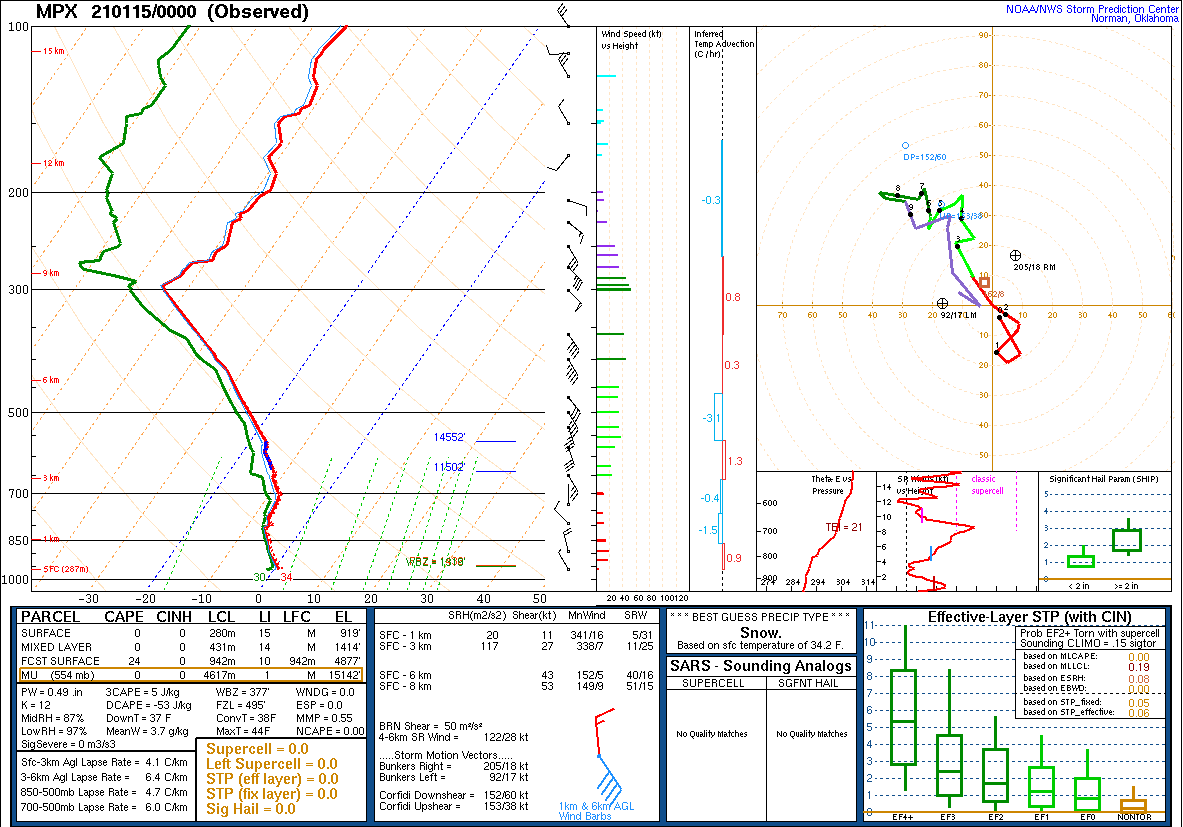Click the Bunkers right-mover crosshair marker on hodograph

point(1016,256)
